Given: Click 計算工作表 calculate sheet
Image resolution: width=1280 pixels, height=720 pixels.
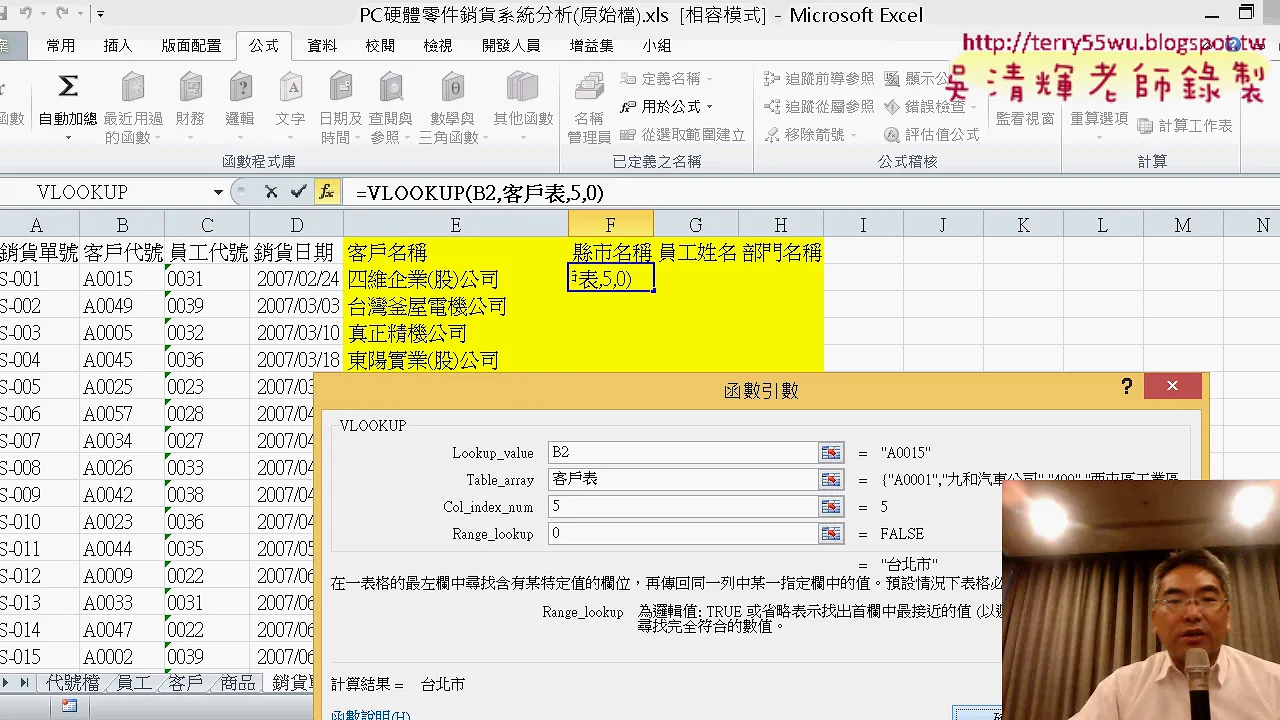Looking at the screenshot, I should pos(1185,126).
